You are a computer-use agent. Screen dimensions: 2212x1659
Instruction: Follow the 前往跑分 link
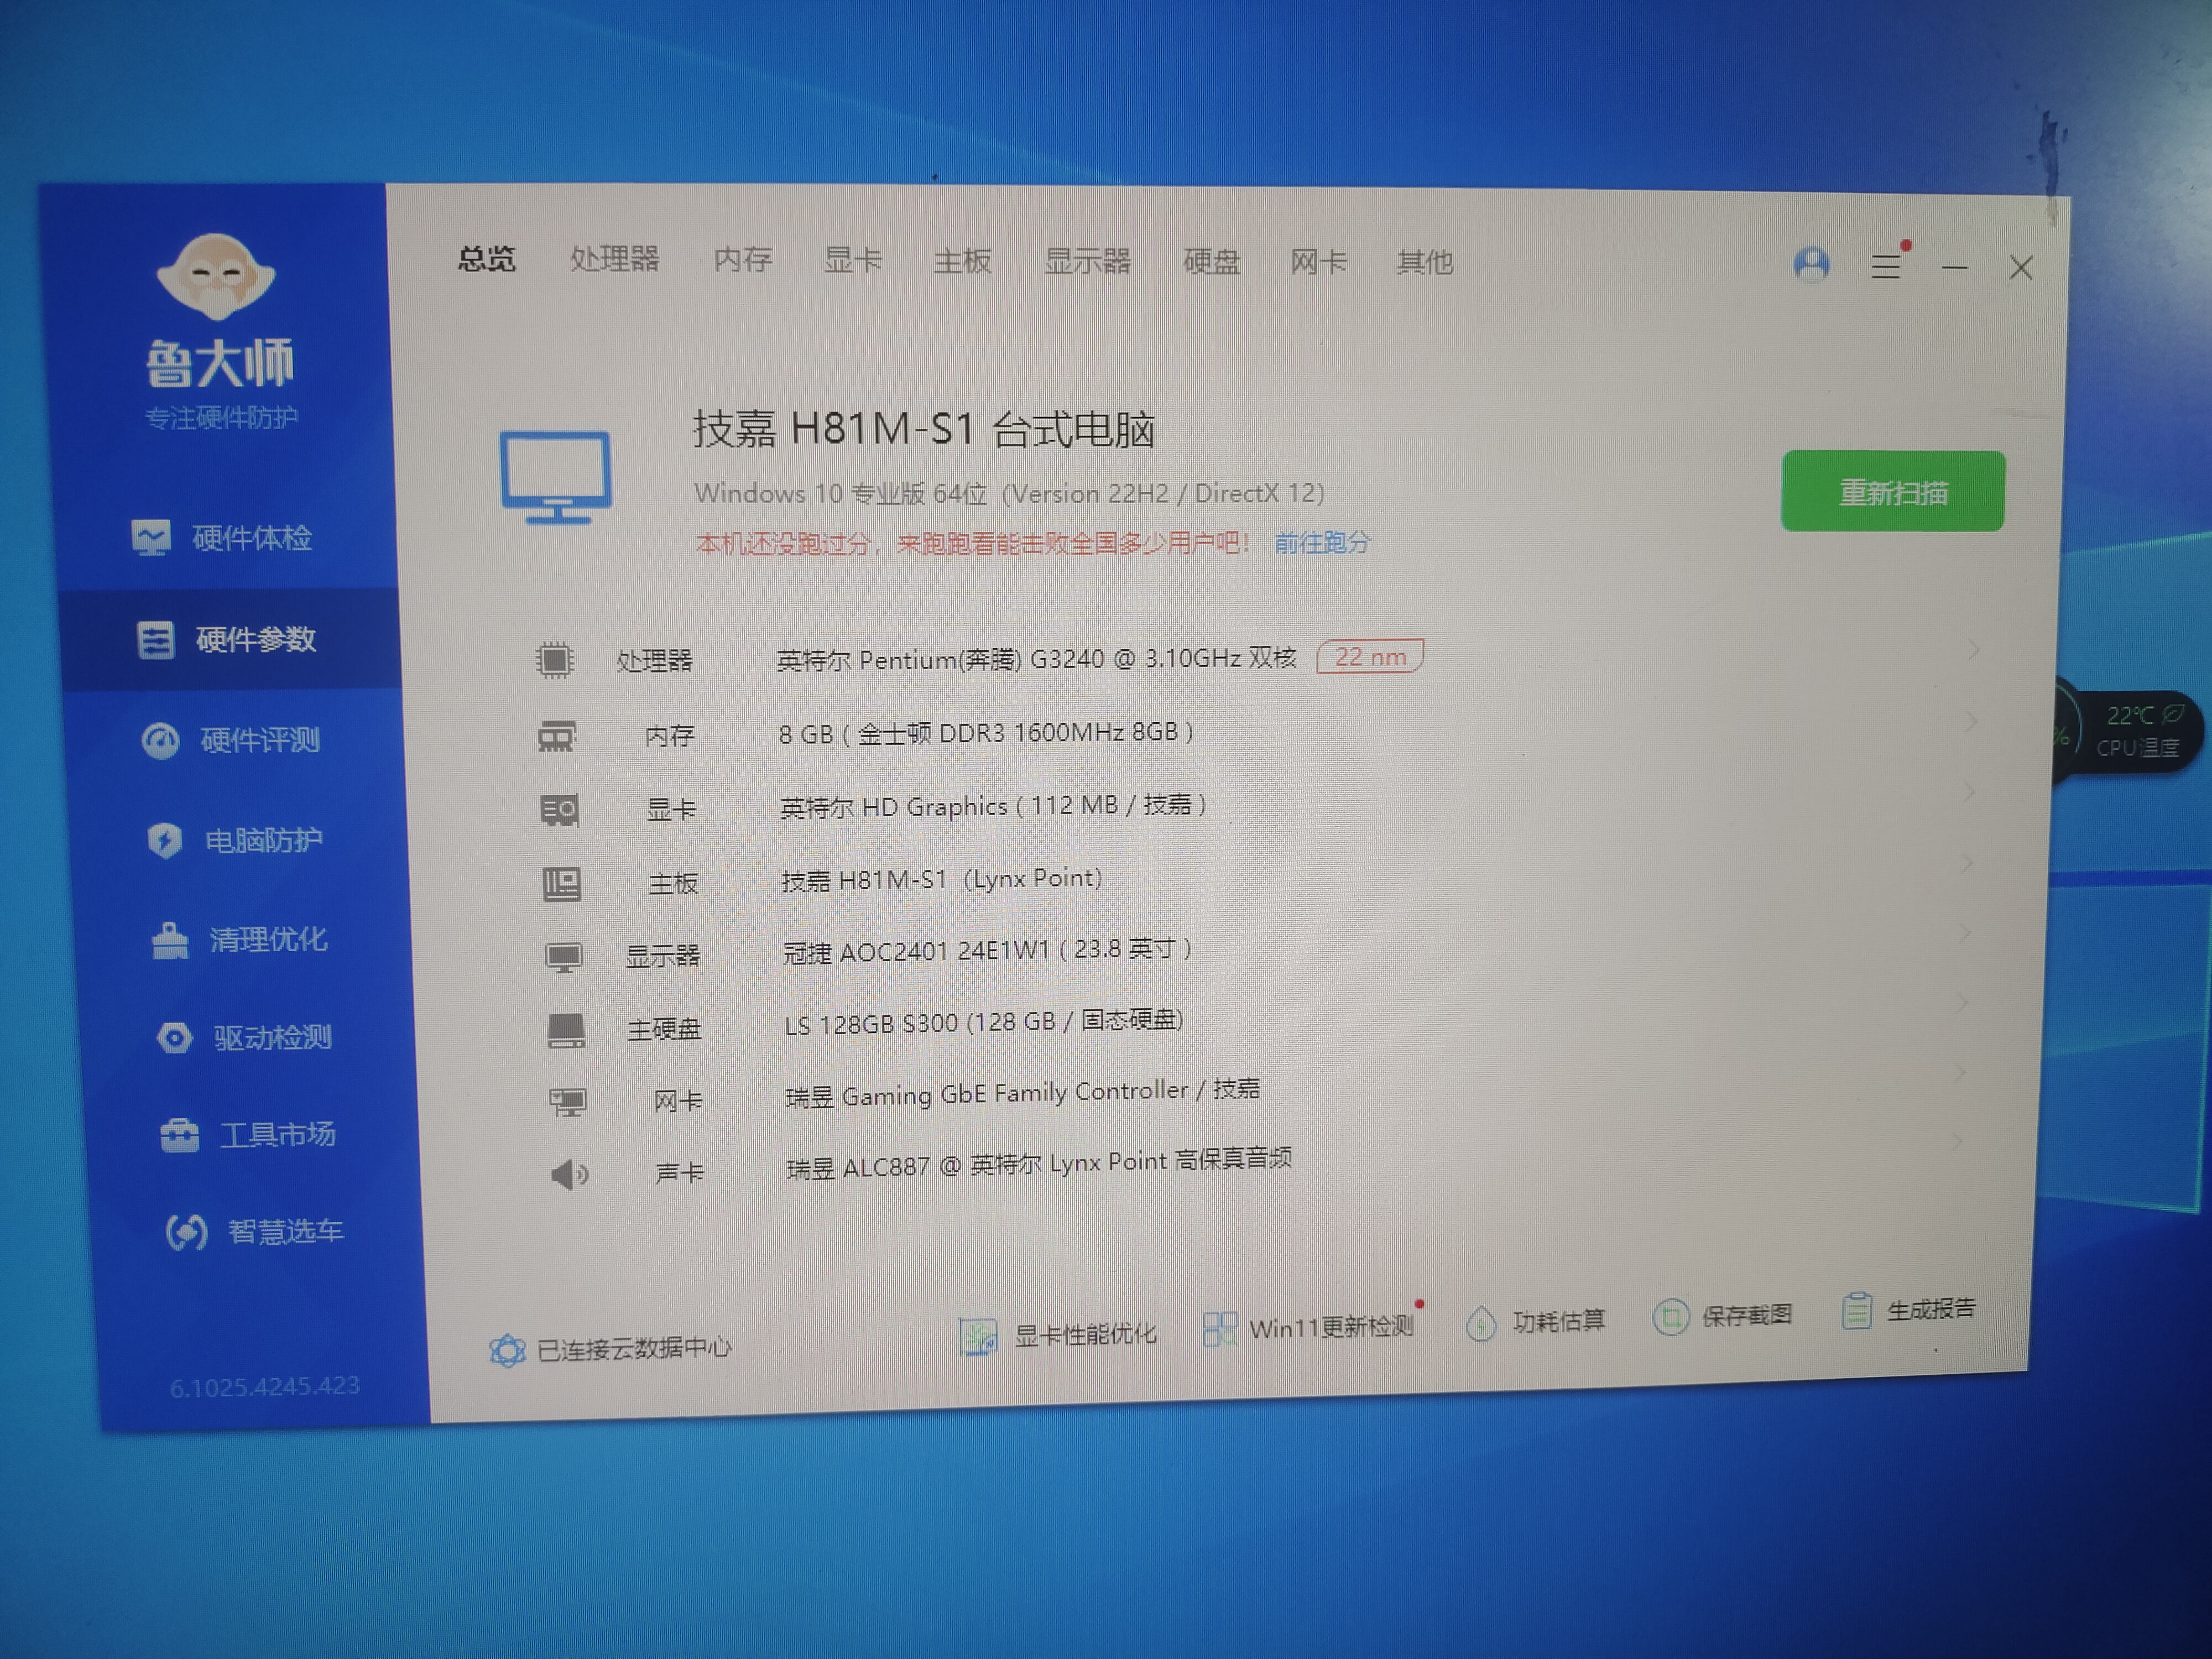click(1322, 542)
